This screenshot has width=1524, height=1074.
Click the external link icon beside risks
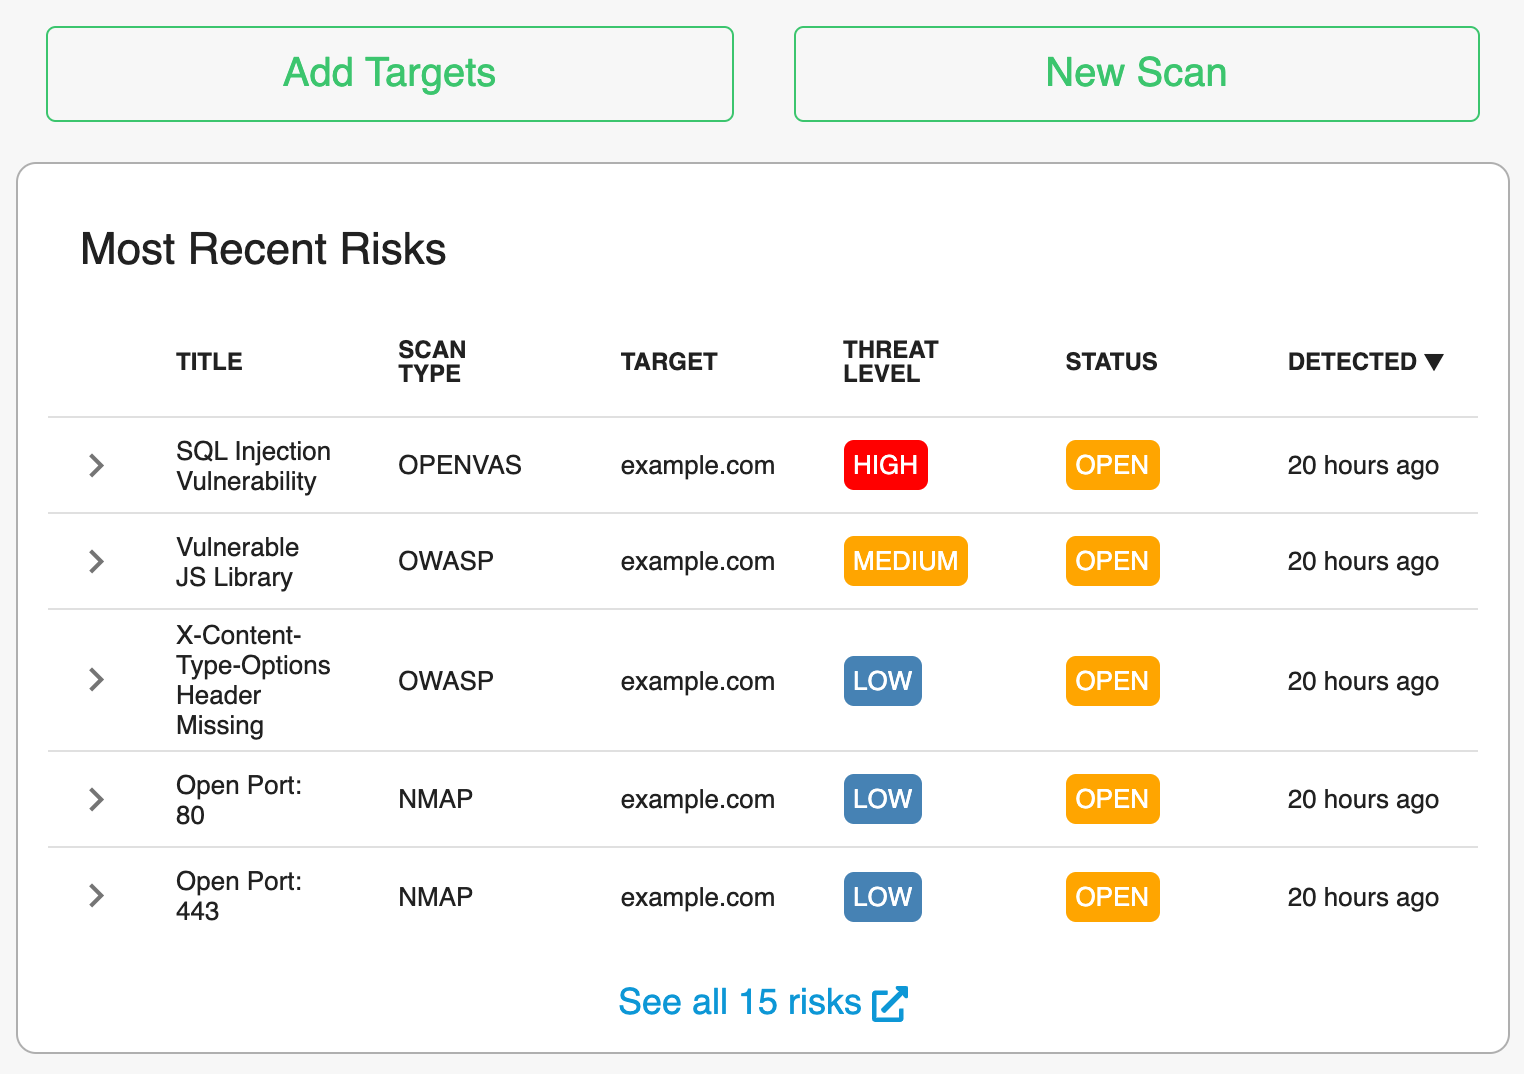coord(889,1003)
